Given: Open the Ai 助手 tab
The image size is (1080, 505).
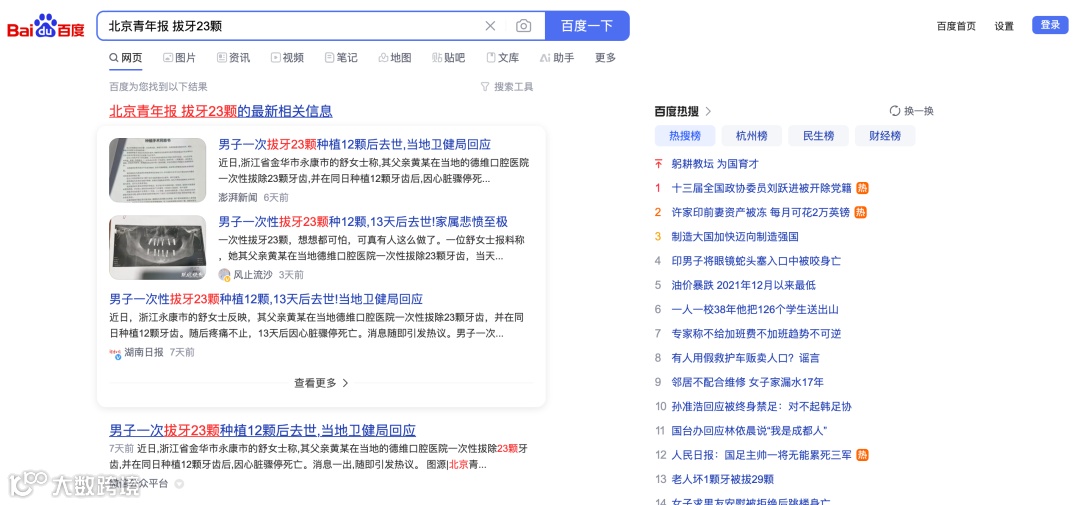Looking at the screenshot, I should pos(557,58).
